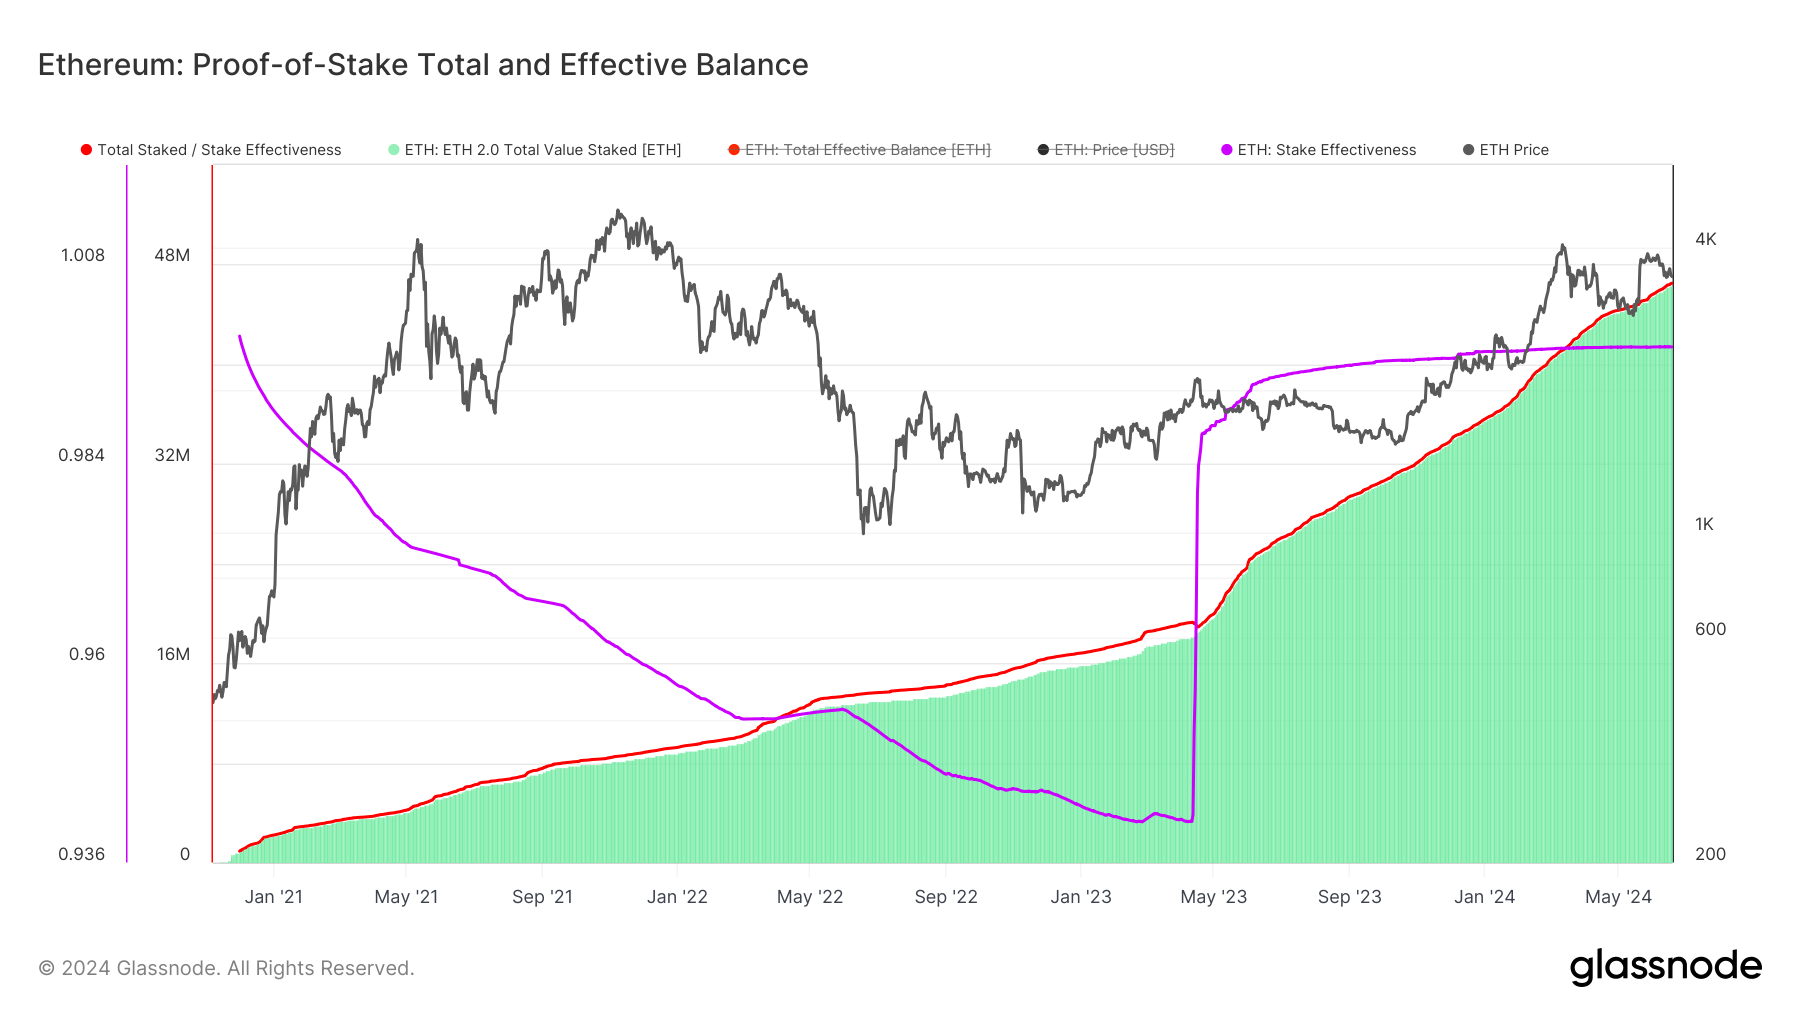The image size is (1800, 1013).
Task: Toggle the Total Staked / Stake Effectiveness legend label
Action: [x=219, y=150]
